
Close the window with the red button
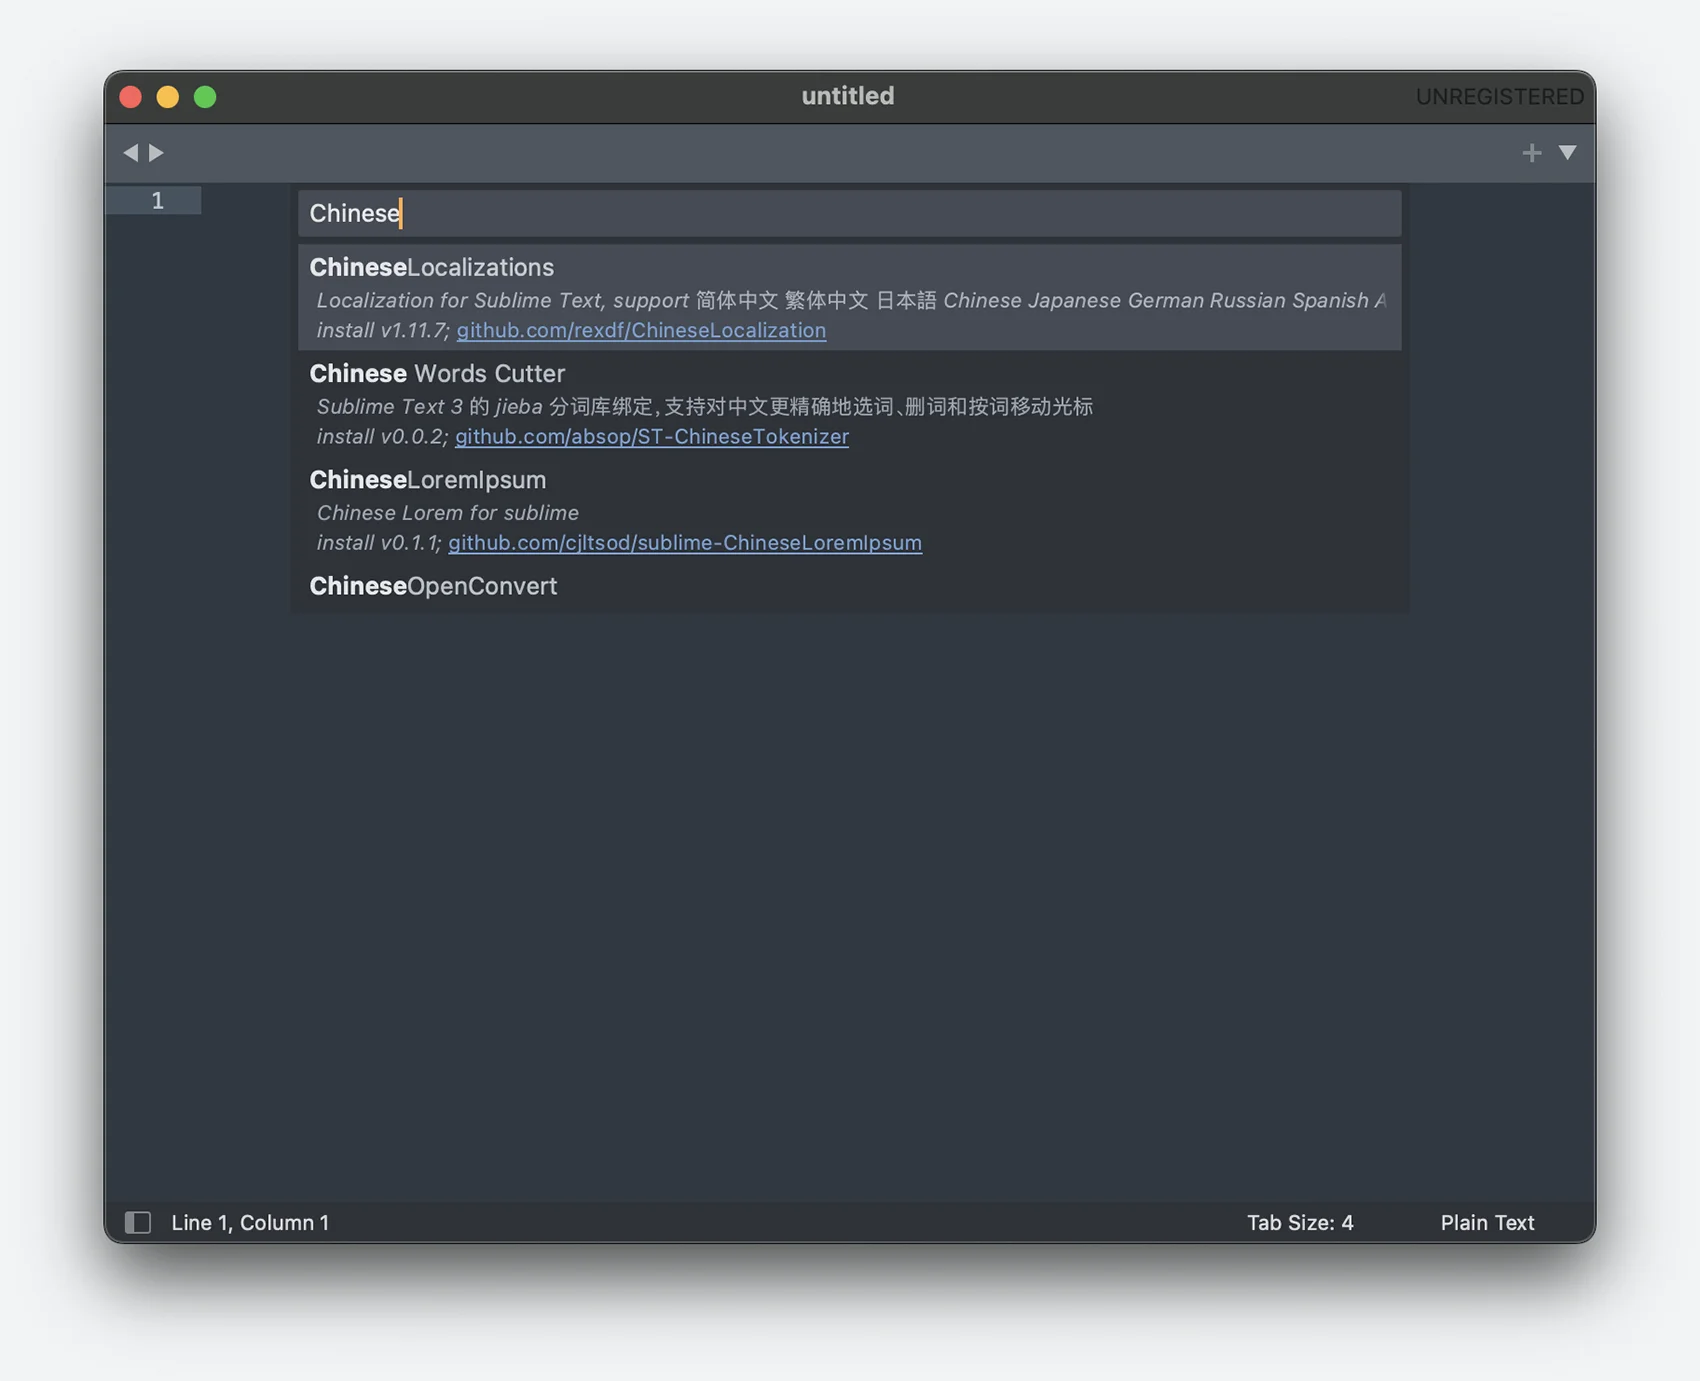tap(130, 96)
